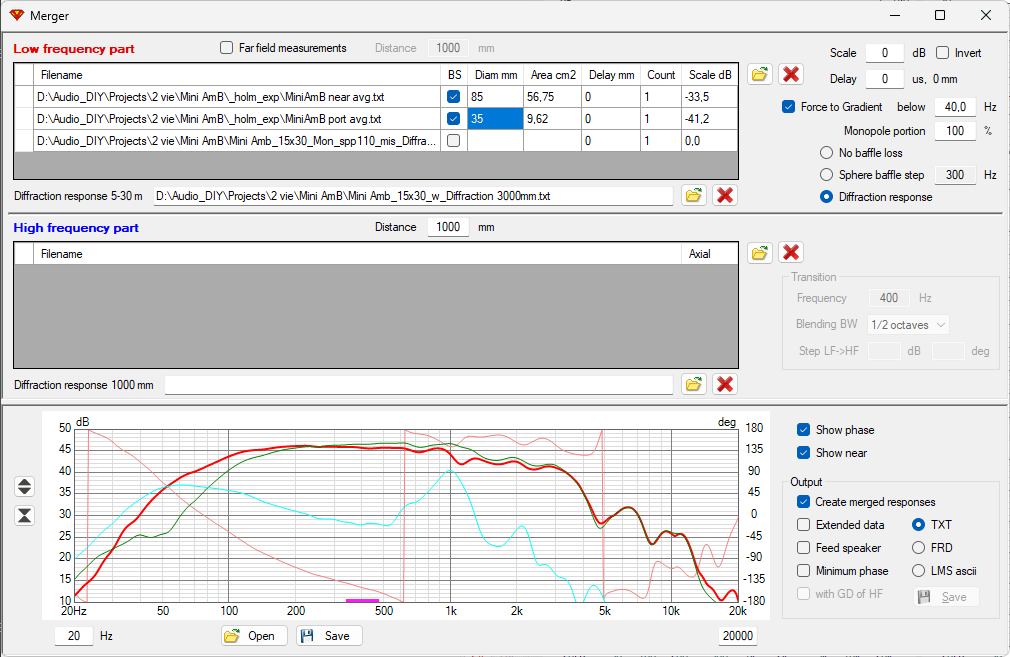Click the Diffraction response 5-30 m path field
The image size is (1010, 657).
pos(413,196)
